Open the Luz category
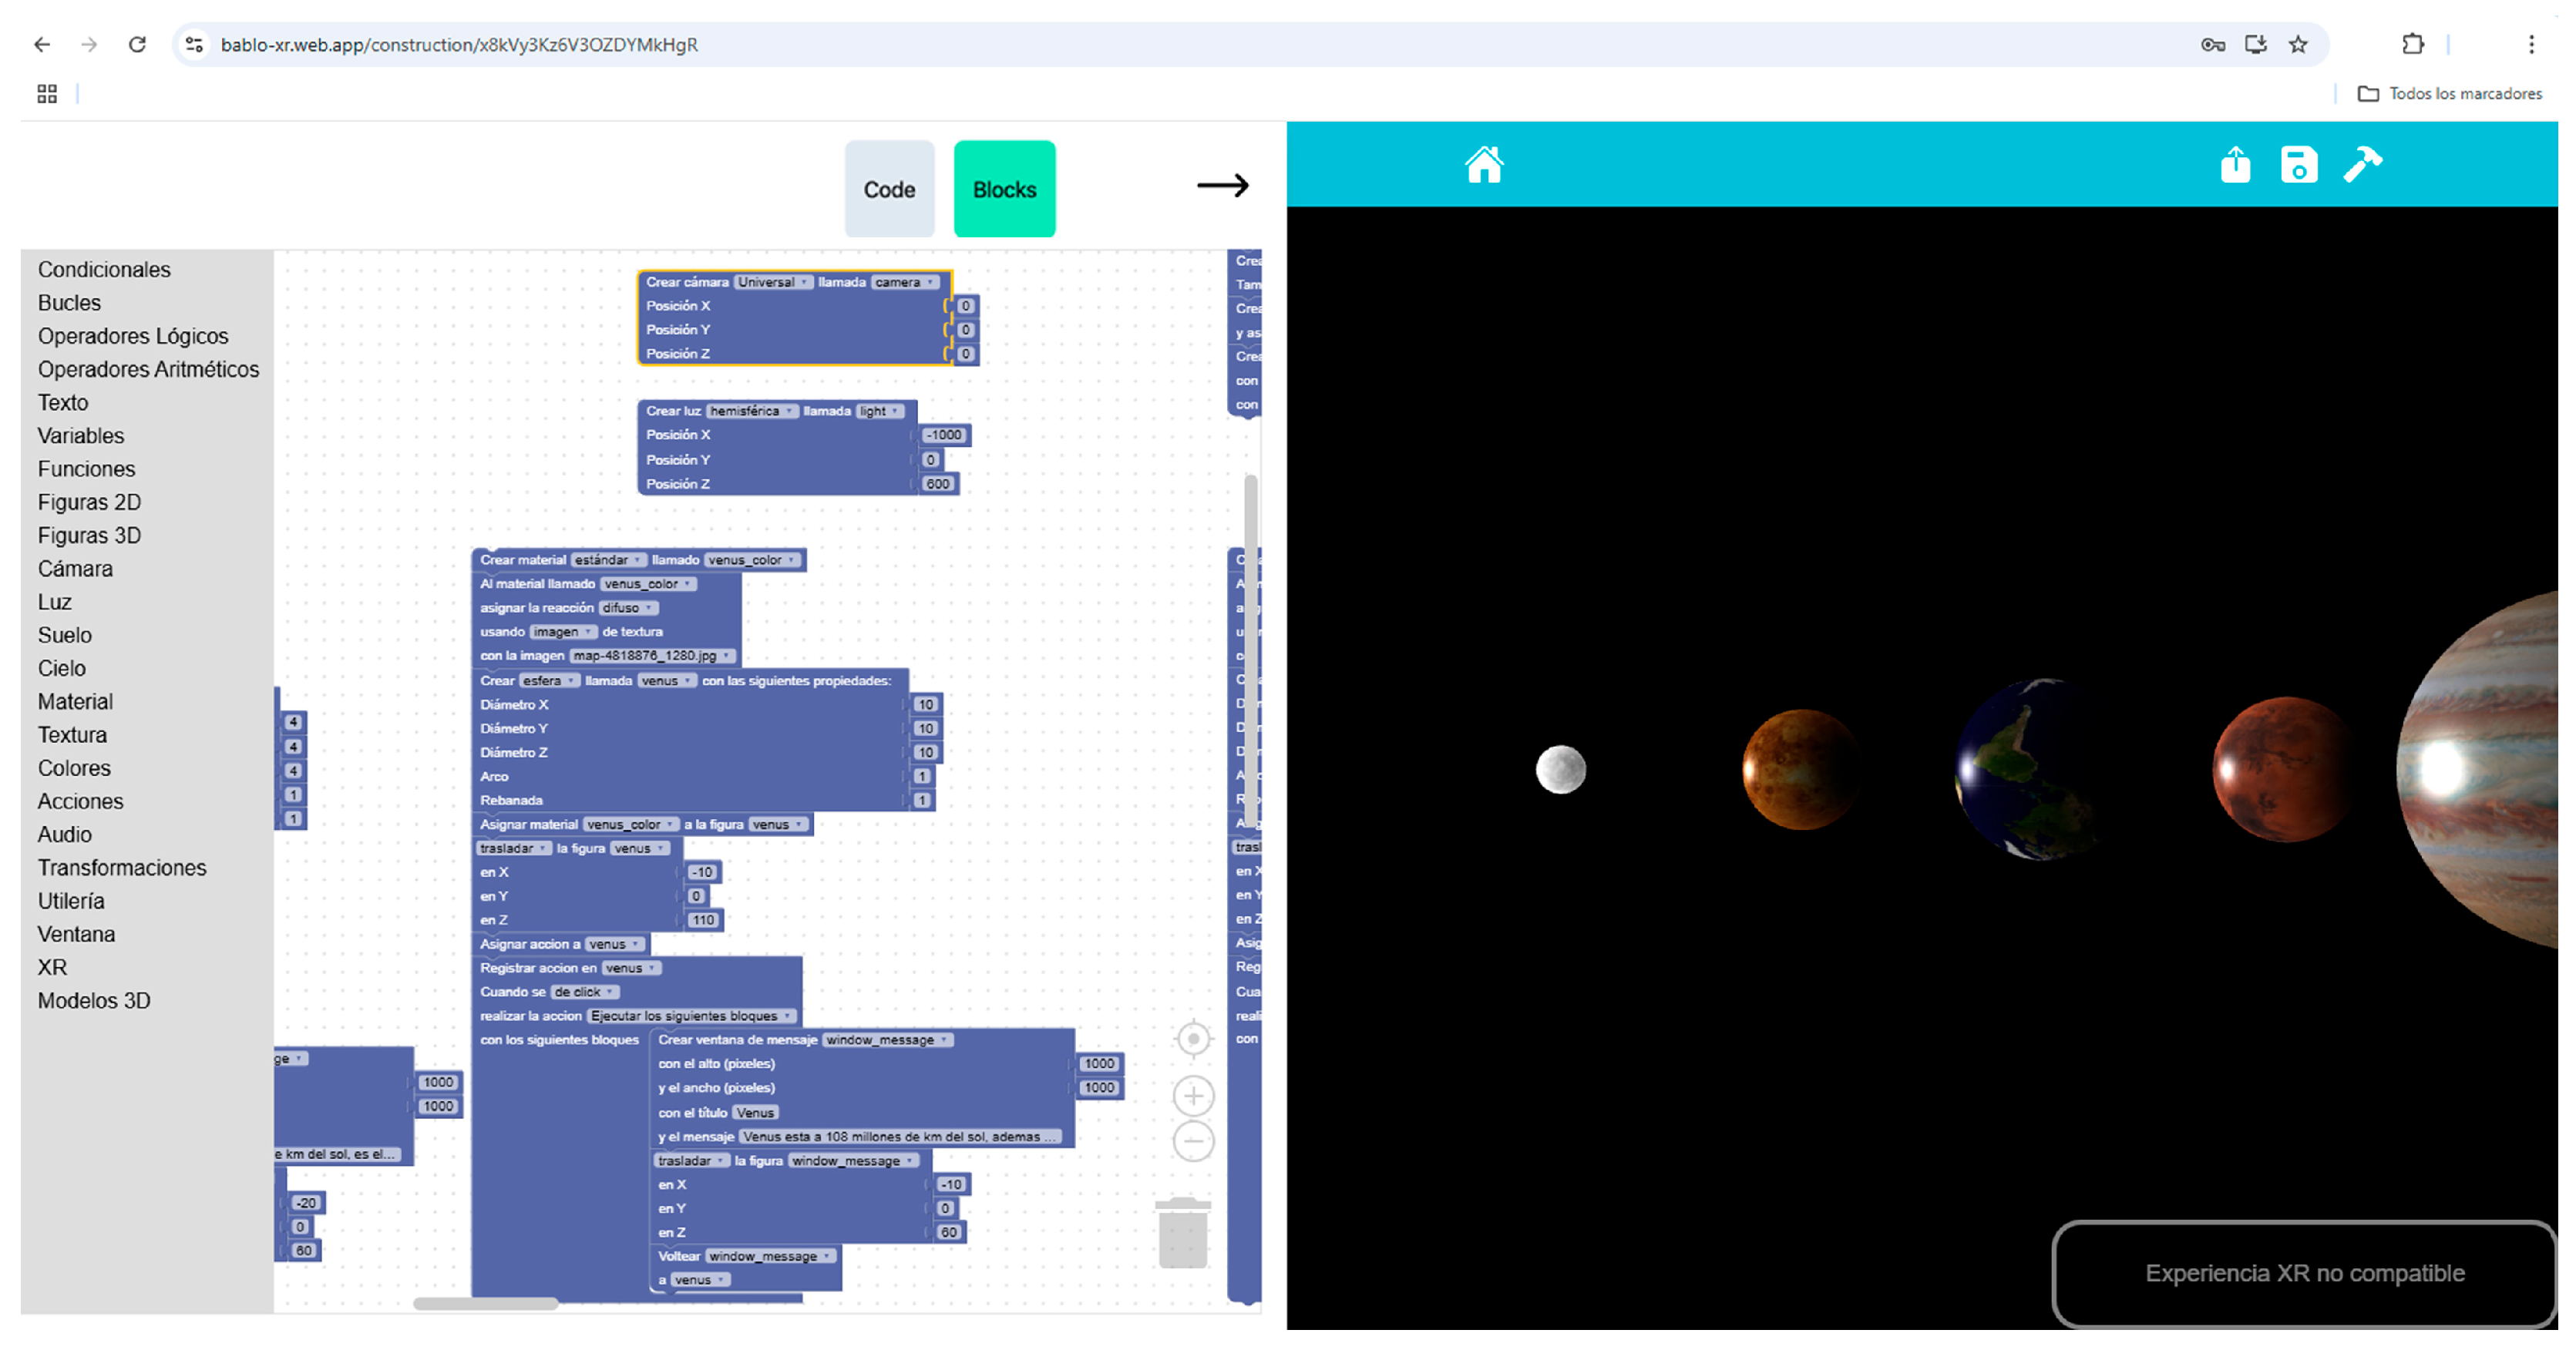2576x1350 pixels. click(x=54, y=602)
